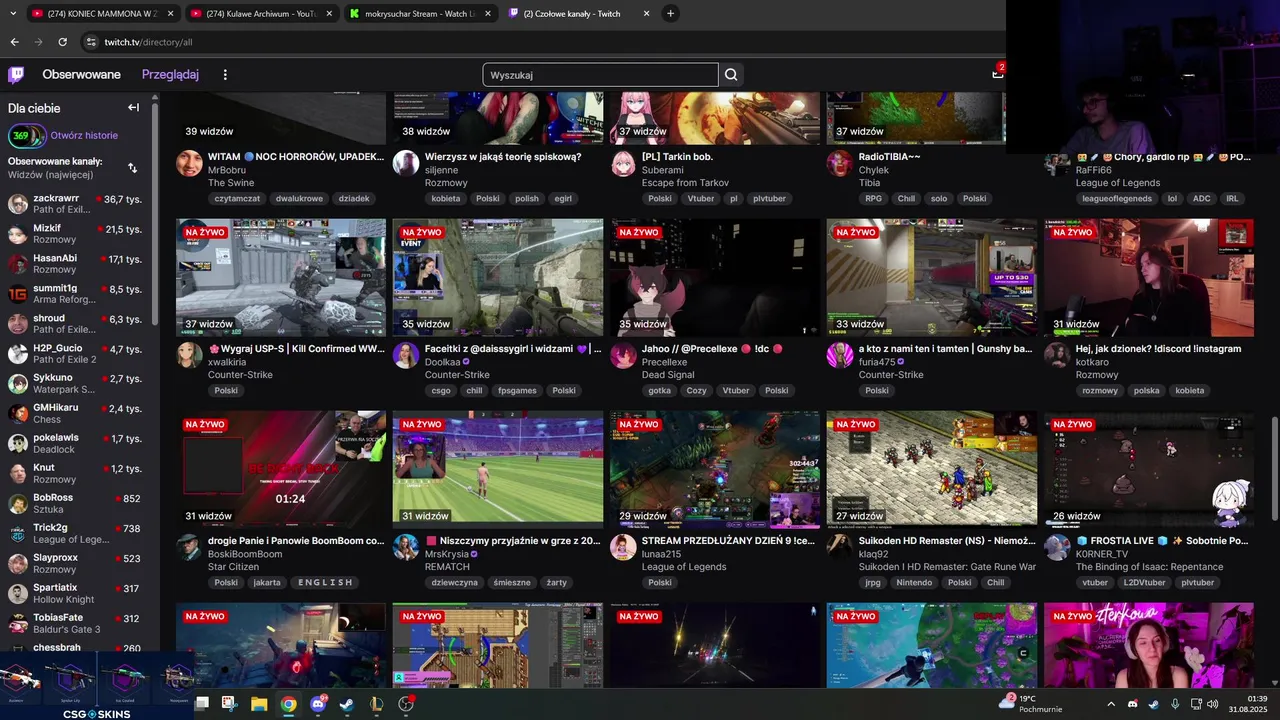Open zackrawrr channel in sidebar
This screenshot has height=720, width=1280.
point(78,204)
